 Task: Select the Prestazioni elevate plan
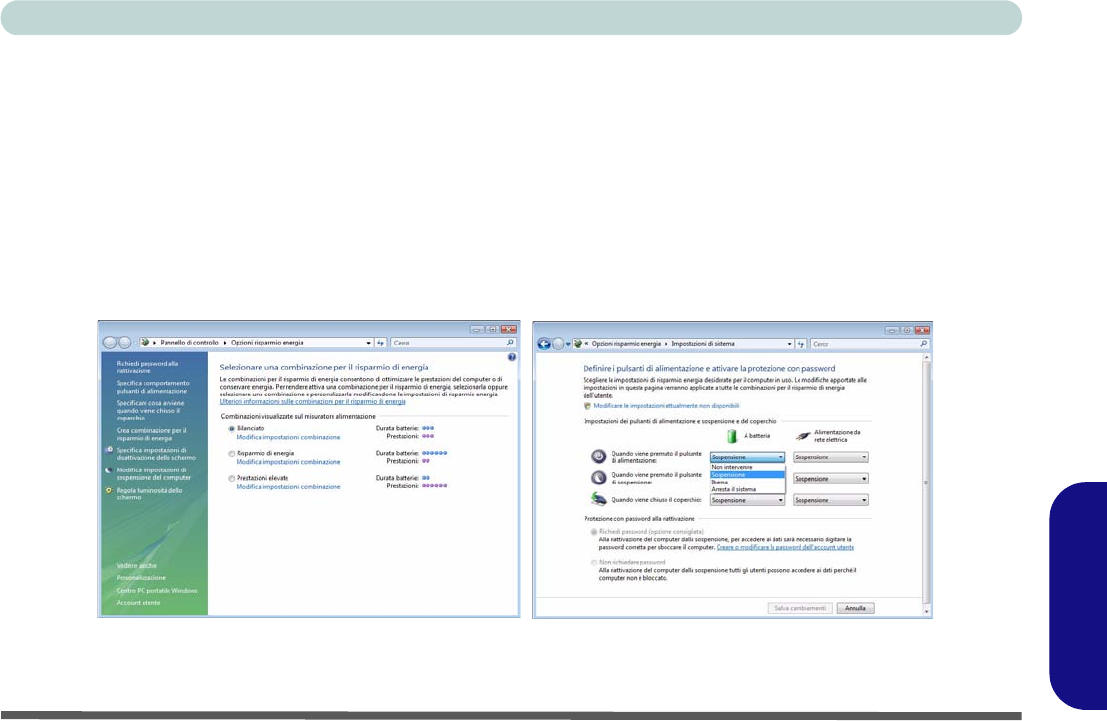232,478
